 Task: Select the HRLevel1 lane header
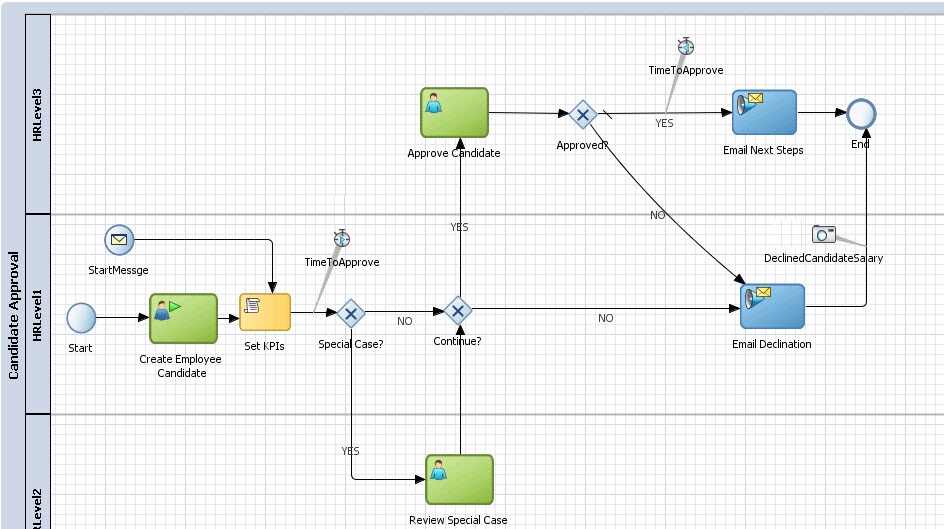click(38, 313)
